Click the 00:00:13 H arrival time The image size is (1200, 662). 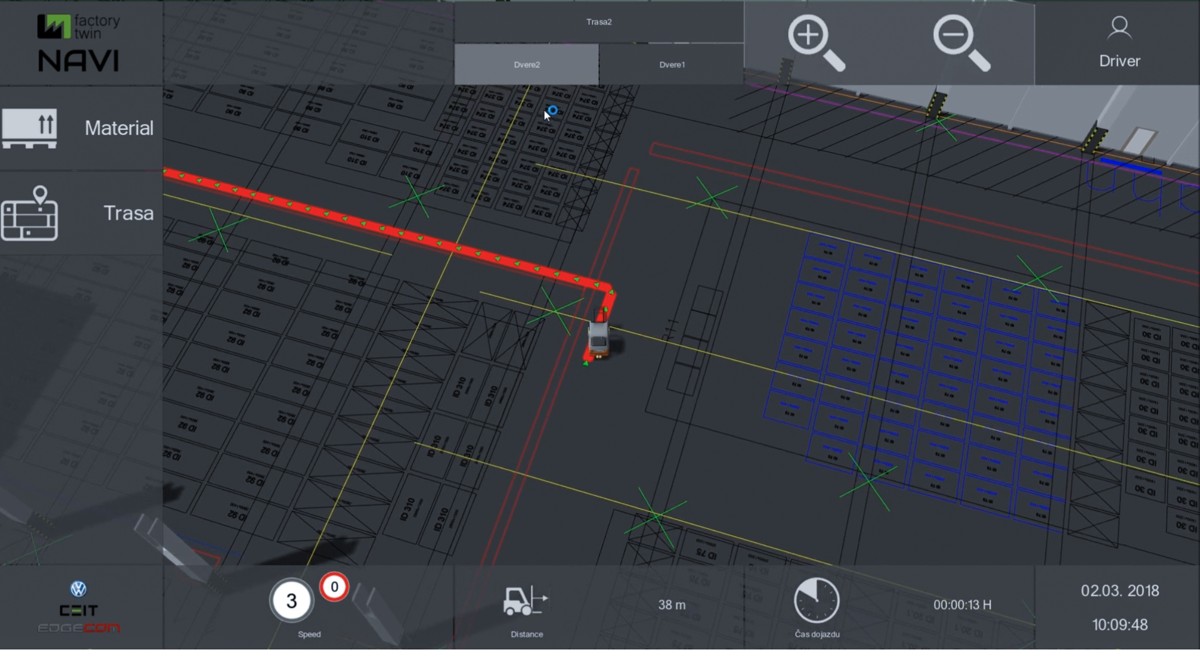click(x=962, y=605)
